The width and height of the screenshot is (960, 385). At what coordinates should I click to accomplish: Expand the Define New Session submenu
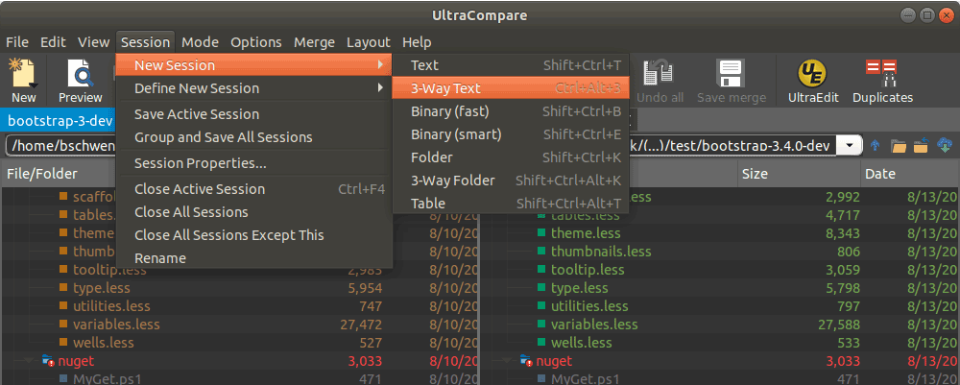[x=254, y=88]
